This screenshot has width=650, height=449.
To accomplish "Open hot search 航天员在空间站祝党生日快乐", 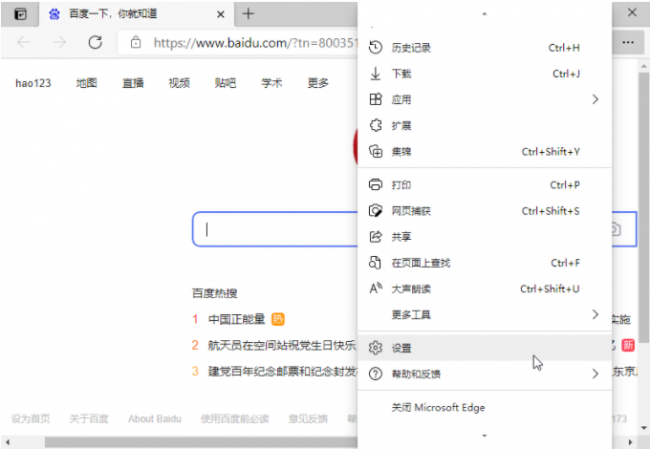I will point(282,345).
